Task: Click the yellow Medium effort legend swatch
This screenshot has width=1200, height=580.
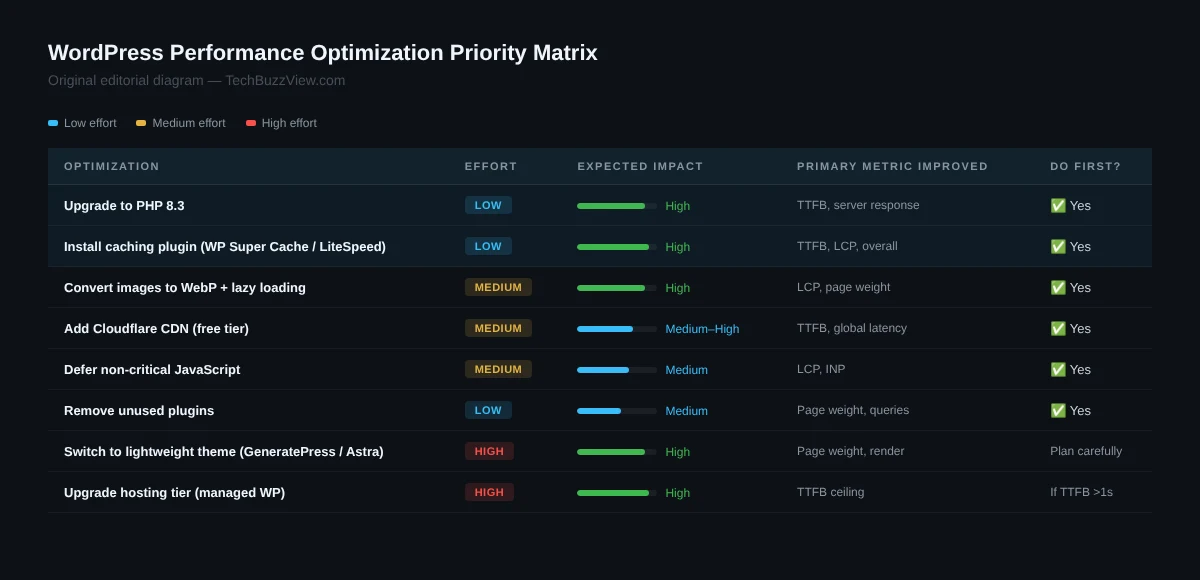Action: click(141, 123)
